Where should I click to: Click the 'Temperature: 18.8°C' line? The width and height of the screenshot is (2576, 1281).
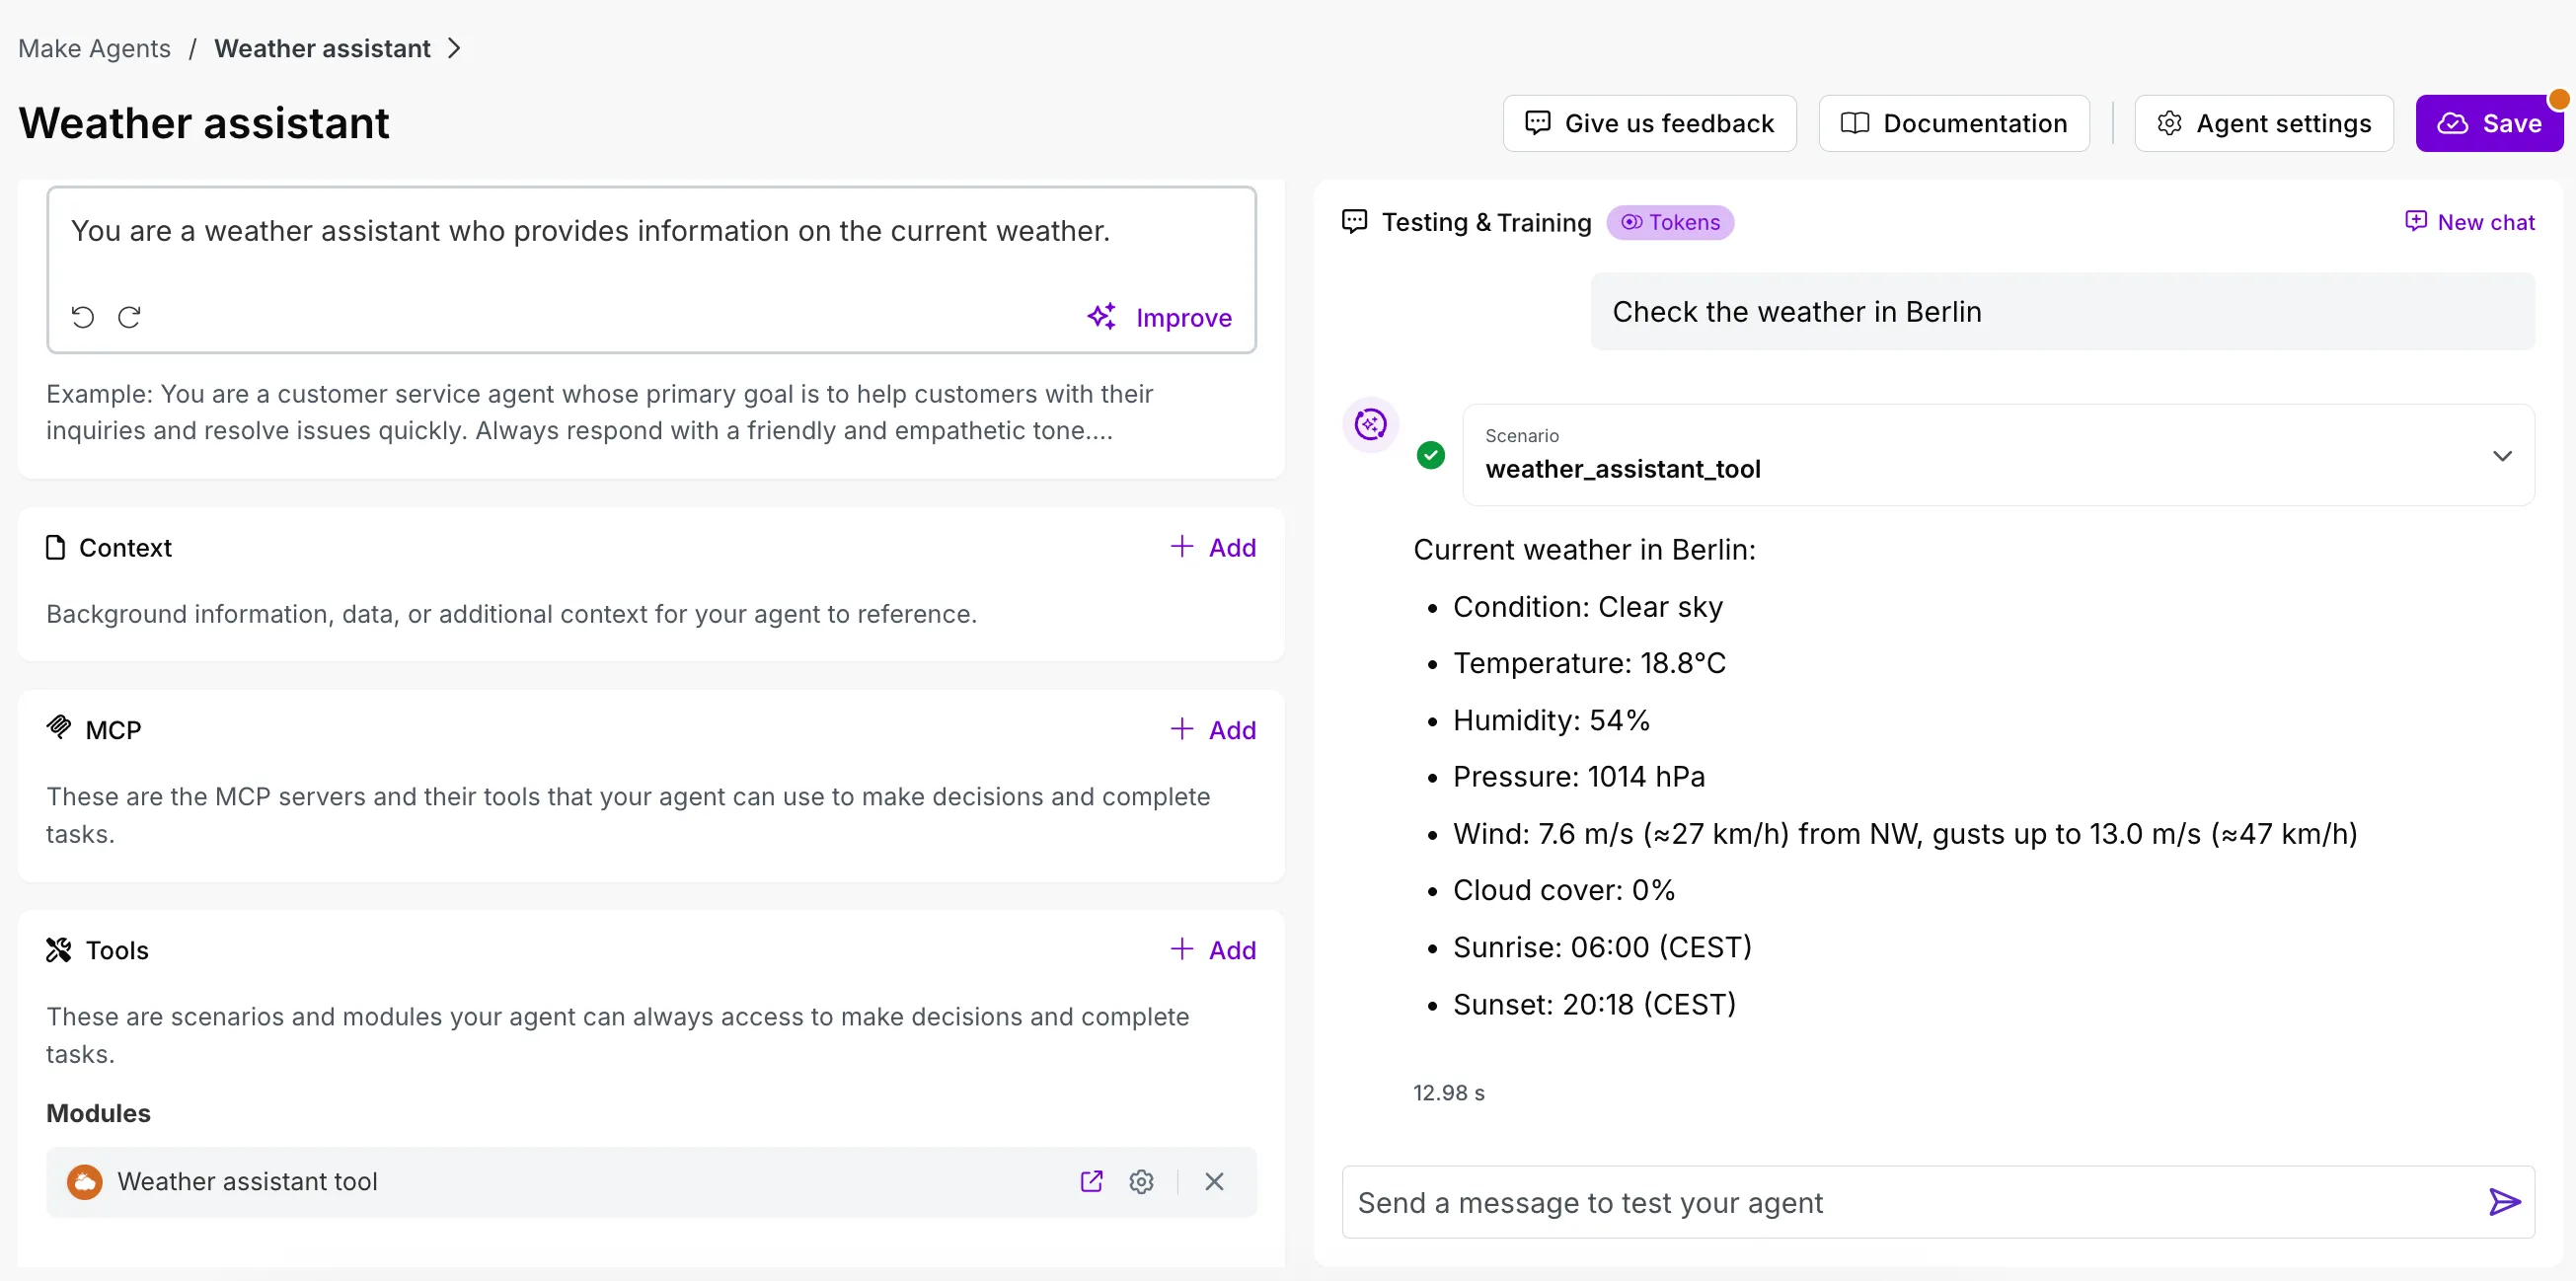point(1589,663)
